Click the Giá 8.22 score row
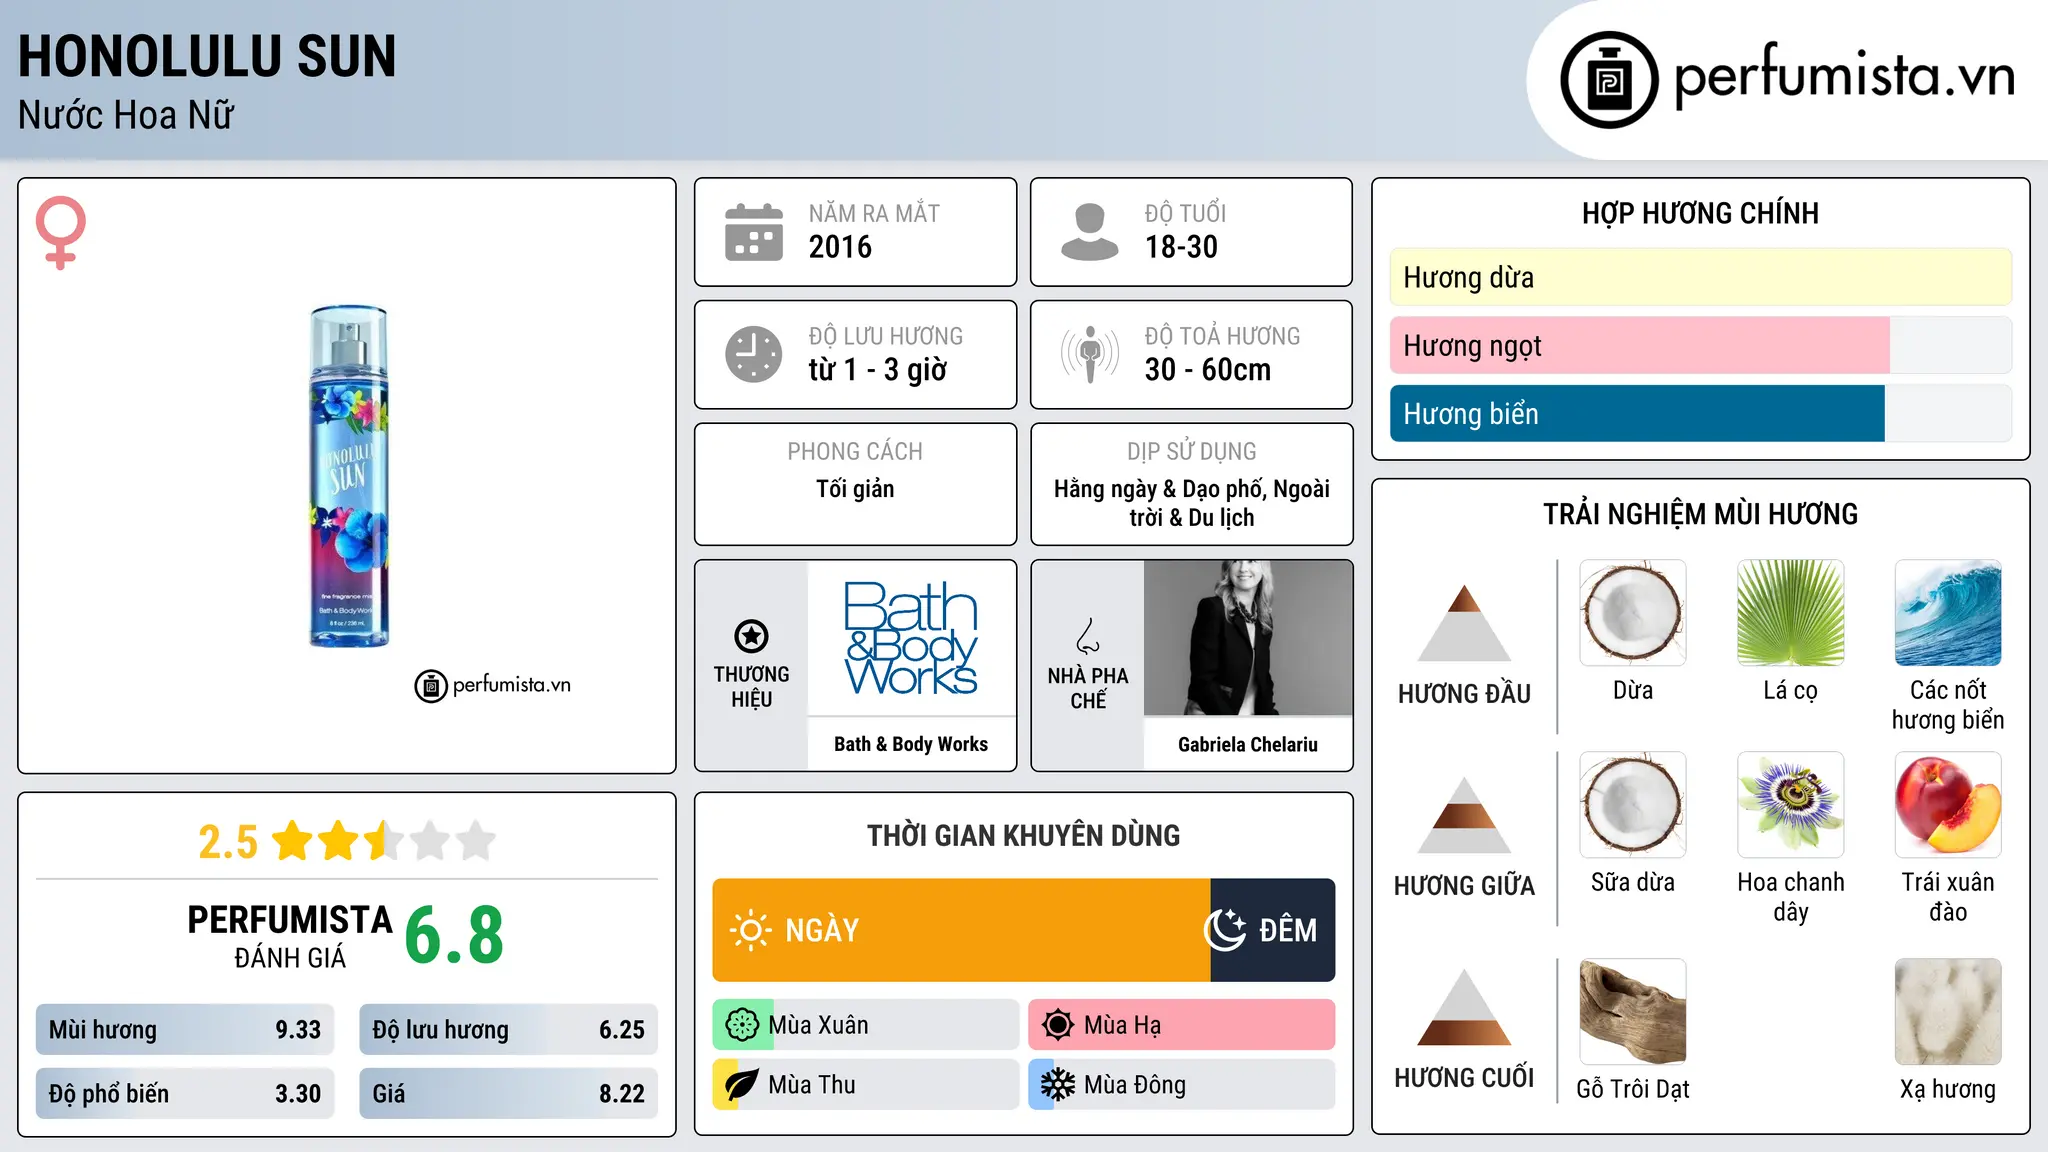2048x1152 pixels. click(508, 1094)
